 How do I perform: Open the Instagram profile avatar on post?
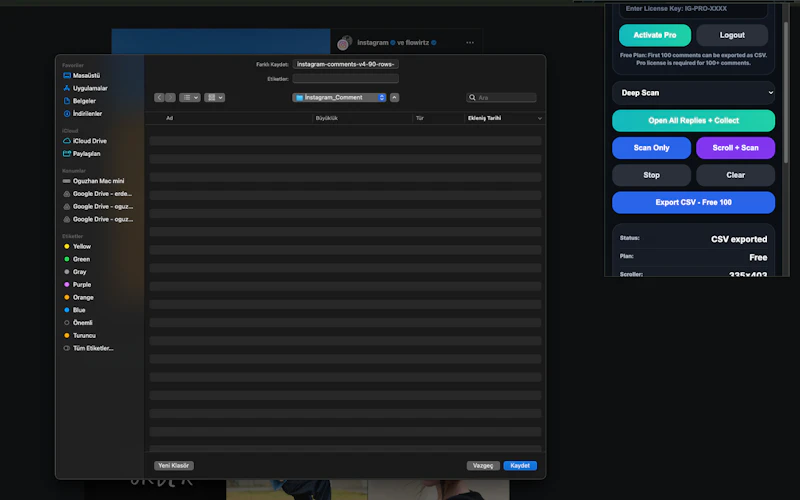345,43
